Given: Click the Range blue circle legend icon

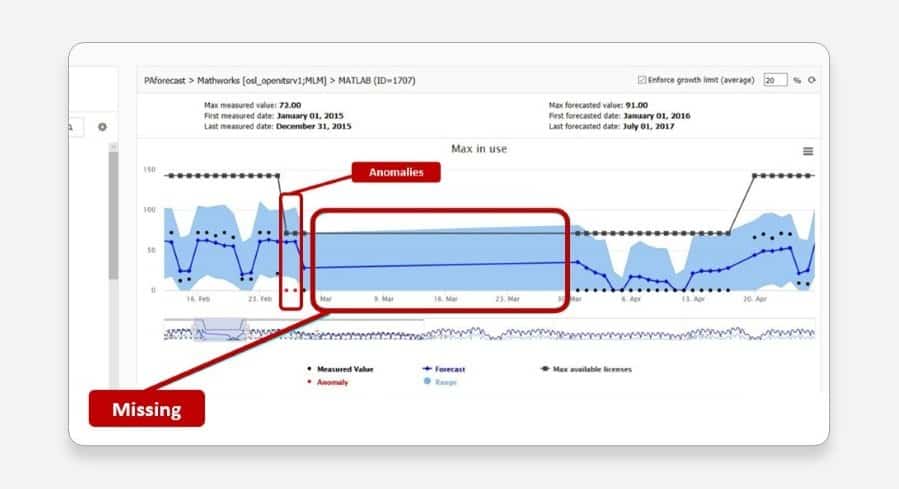Looking at the screenshot, I should click(427, 381).
